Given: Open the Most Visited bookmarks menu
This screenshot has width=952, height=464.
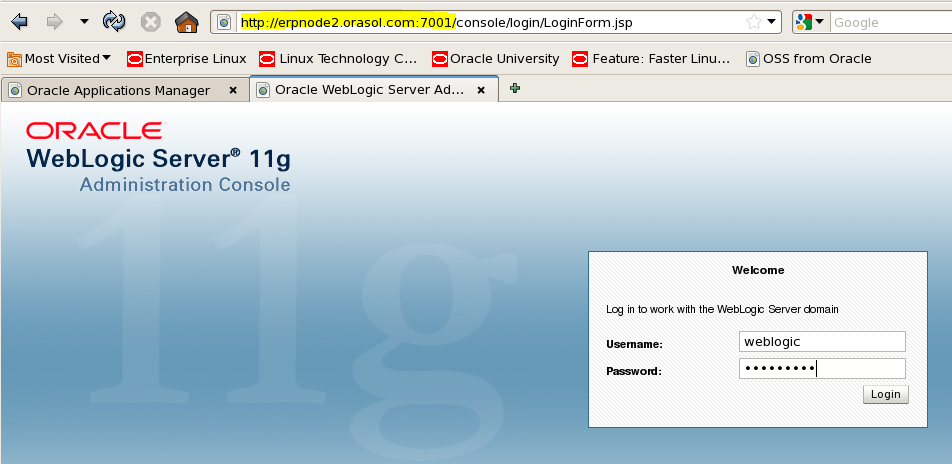Looking at the screenshot, I should tap(59, 59).
